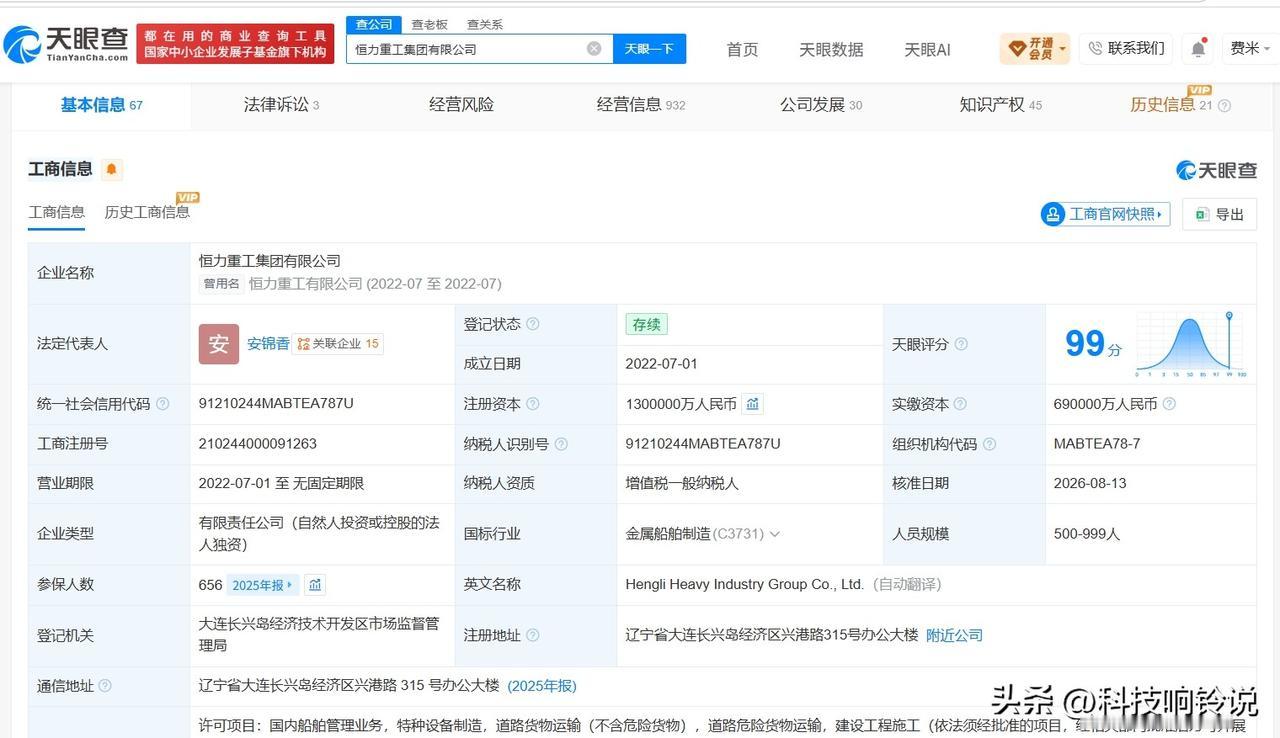Open the 知识产权 tab
1280x738 pixels.
(1001, 104)
